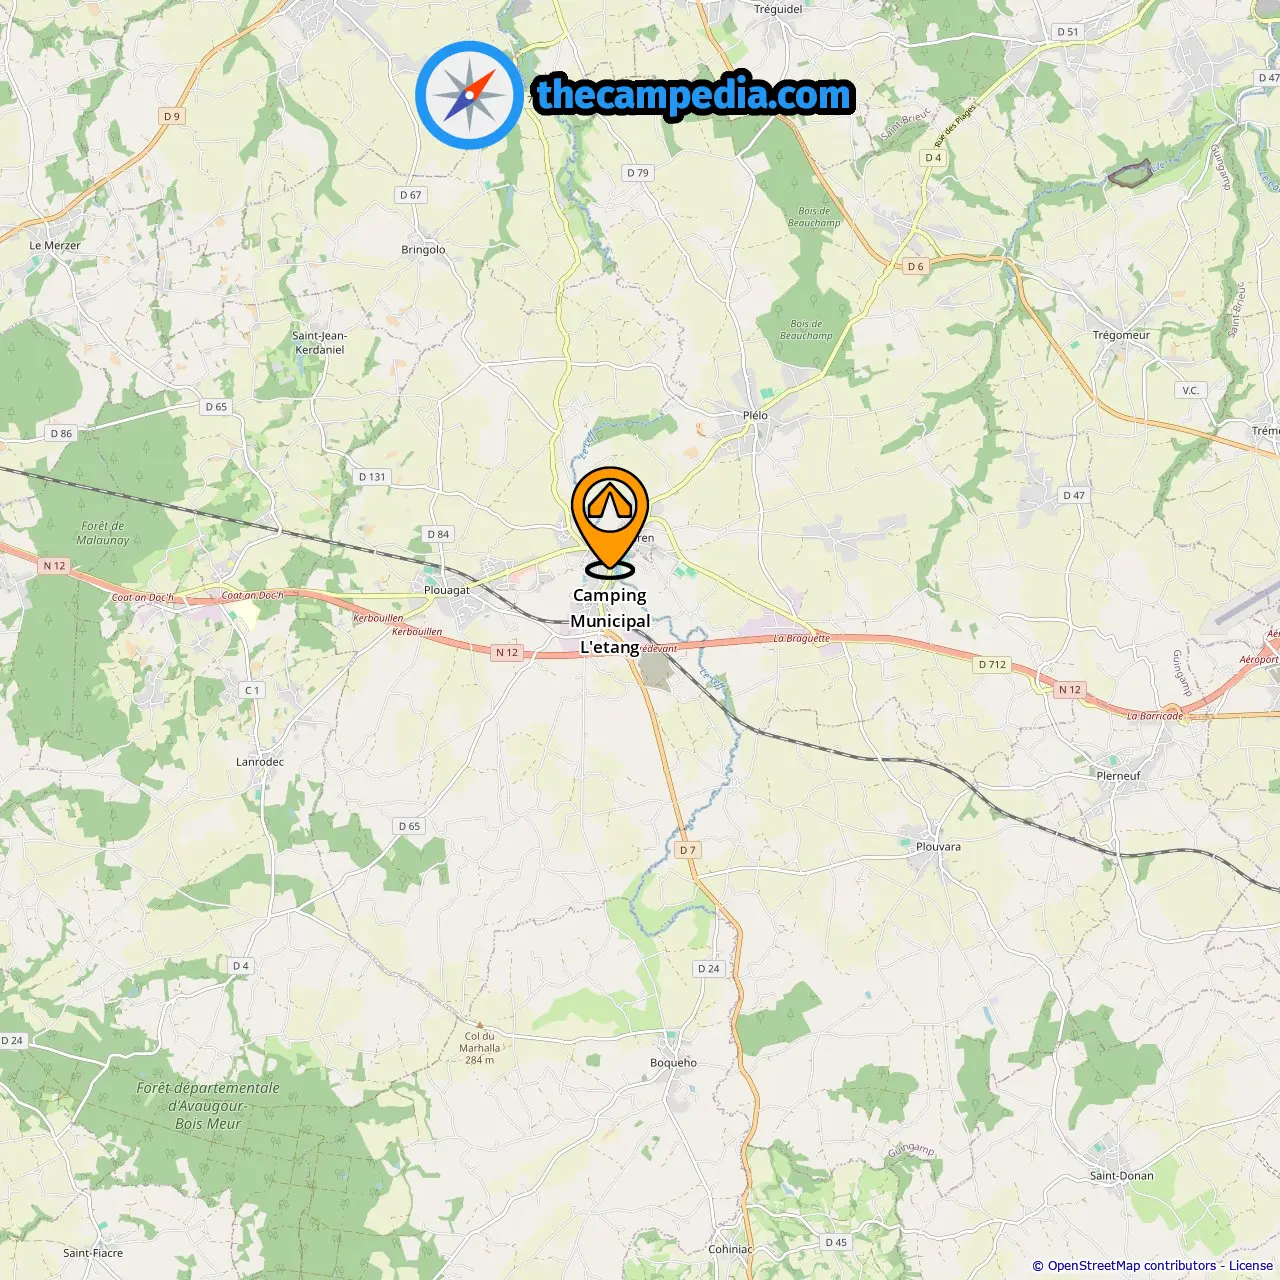The width and height of the screenshot is (1280, 1280).
Task: Open the OpenStreetMap contributors link
Action: (1132, 1265)
